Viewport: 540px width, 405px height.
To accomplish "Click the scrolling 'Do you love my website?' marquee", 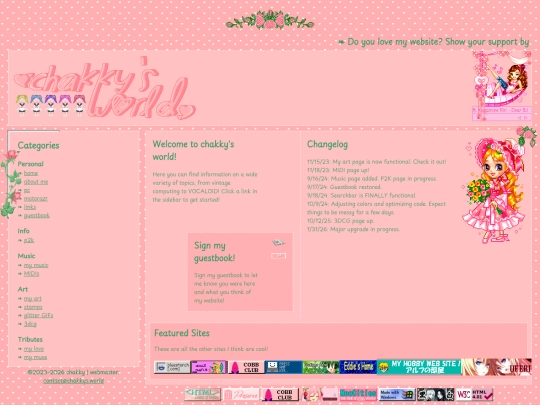I will (x=434, y=42).
